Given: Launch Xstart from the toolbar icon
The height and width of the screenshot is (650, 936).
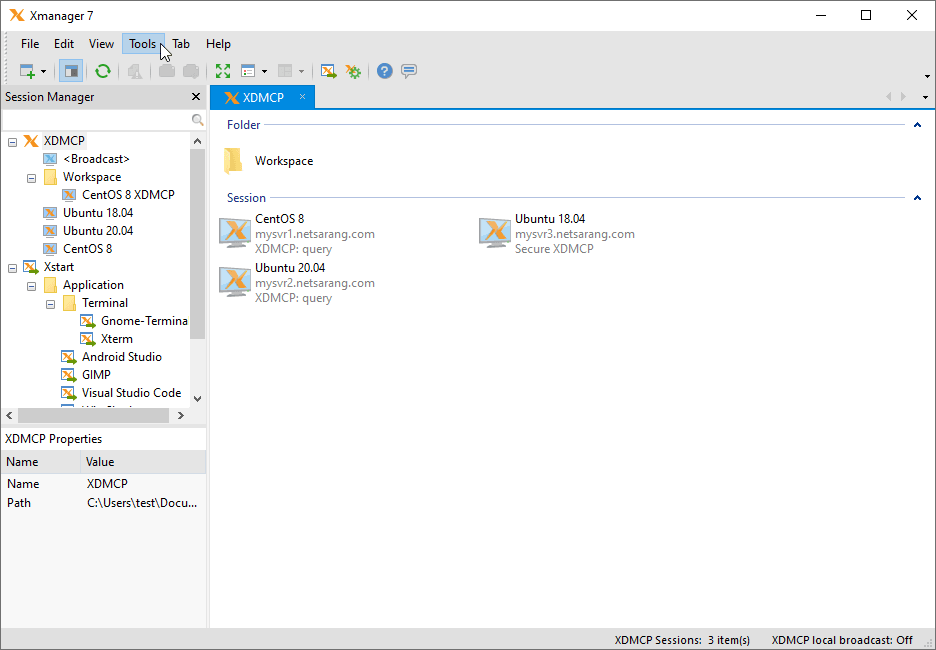Looking at the screenshot, I should click(328, 72).
